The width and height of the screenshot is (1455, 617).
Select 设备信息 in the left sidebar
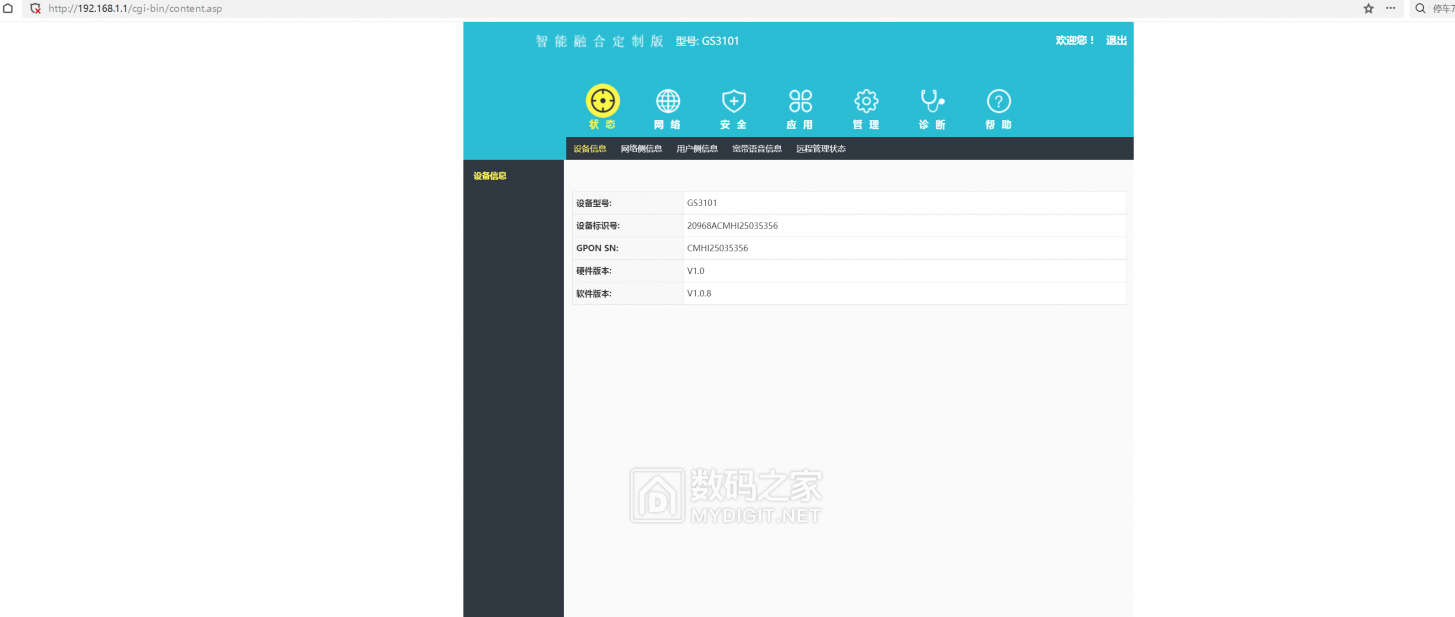coord(490,176)
